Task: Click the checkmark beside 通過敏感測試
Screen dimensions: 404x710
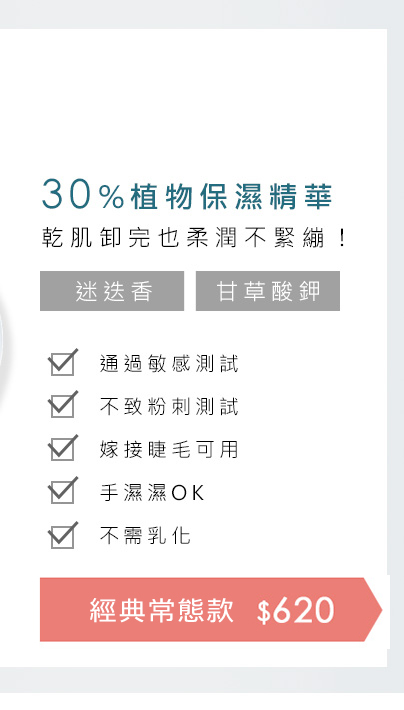Action: pyautogui.click(x=63, y=362)
